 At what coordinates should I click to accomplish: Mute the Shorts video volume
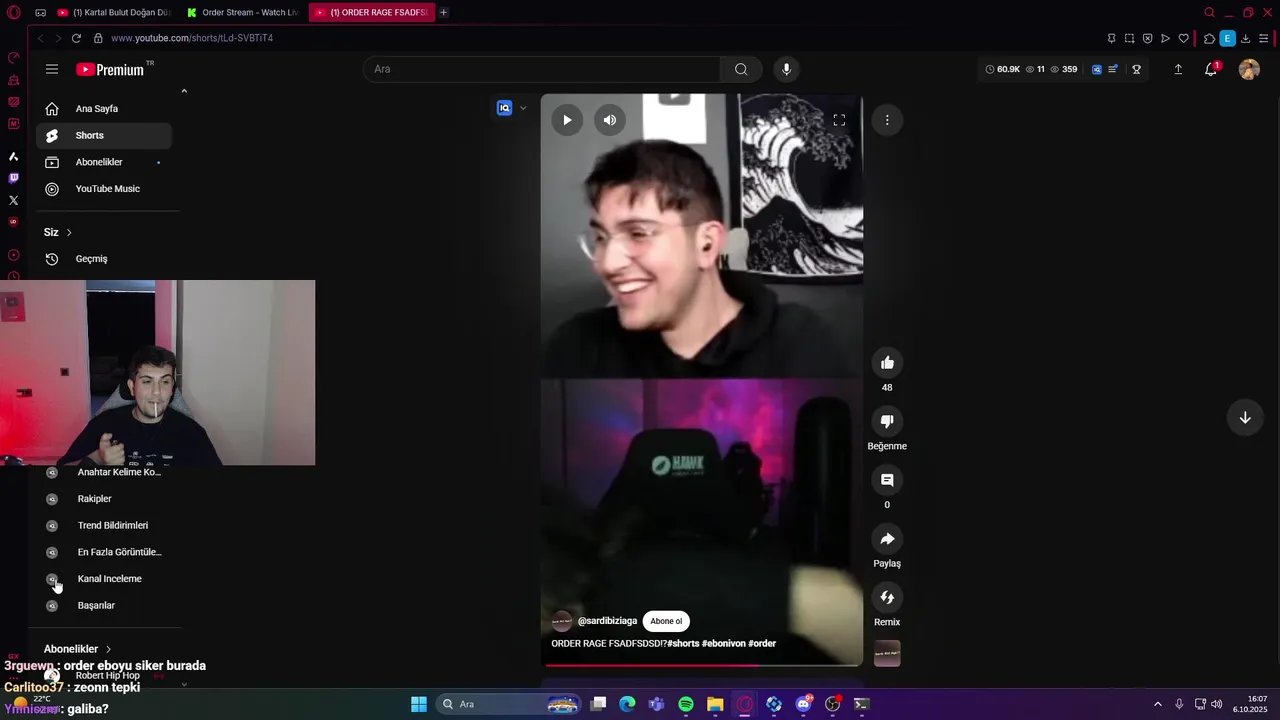click(x=610, y=120)
